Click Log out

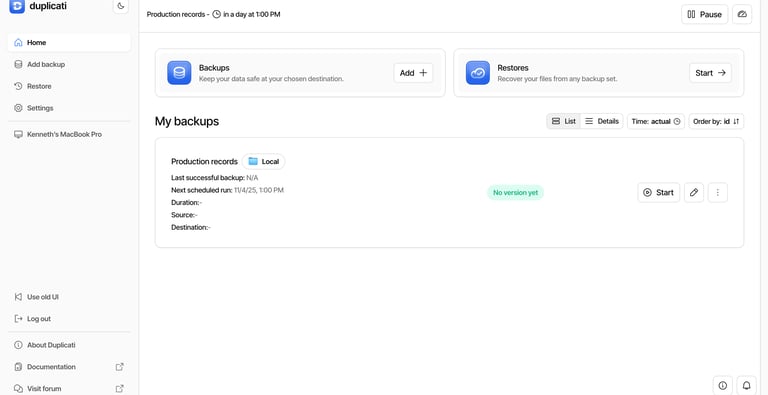[x=69, y=319]
